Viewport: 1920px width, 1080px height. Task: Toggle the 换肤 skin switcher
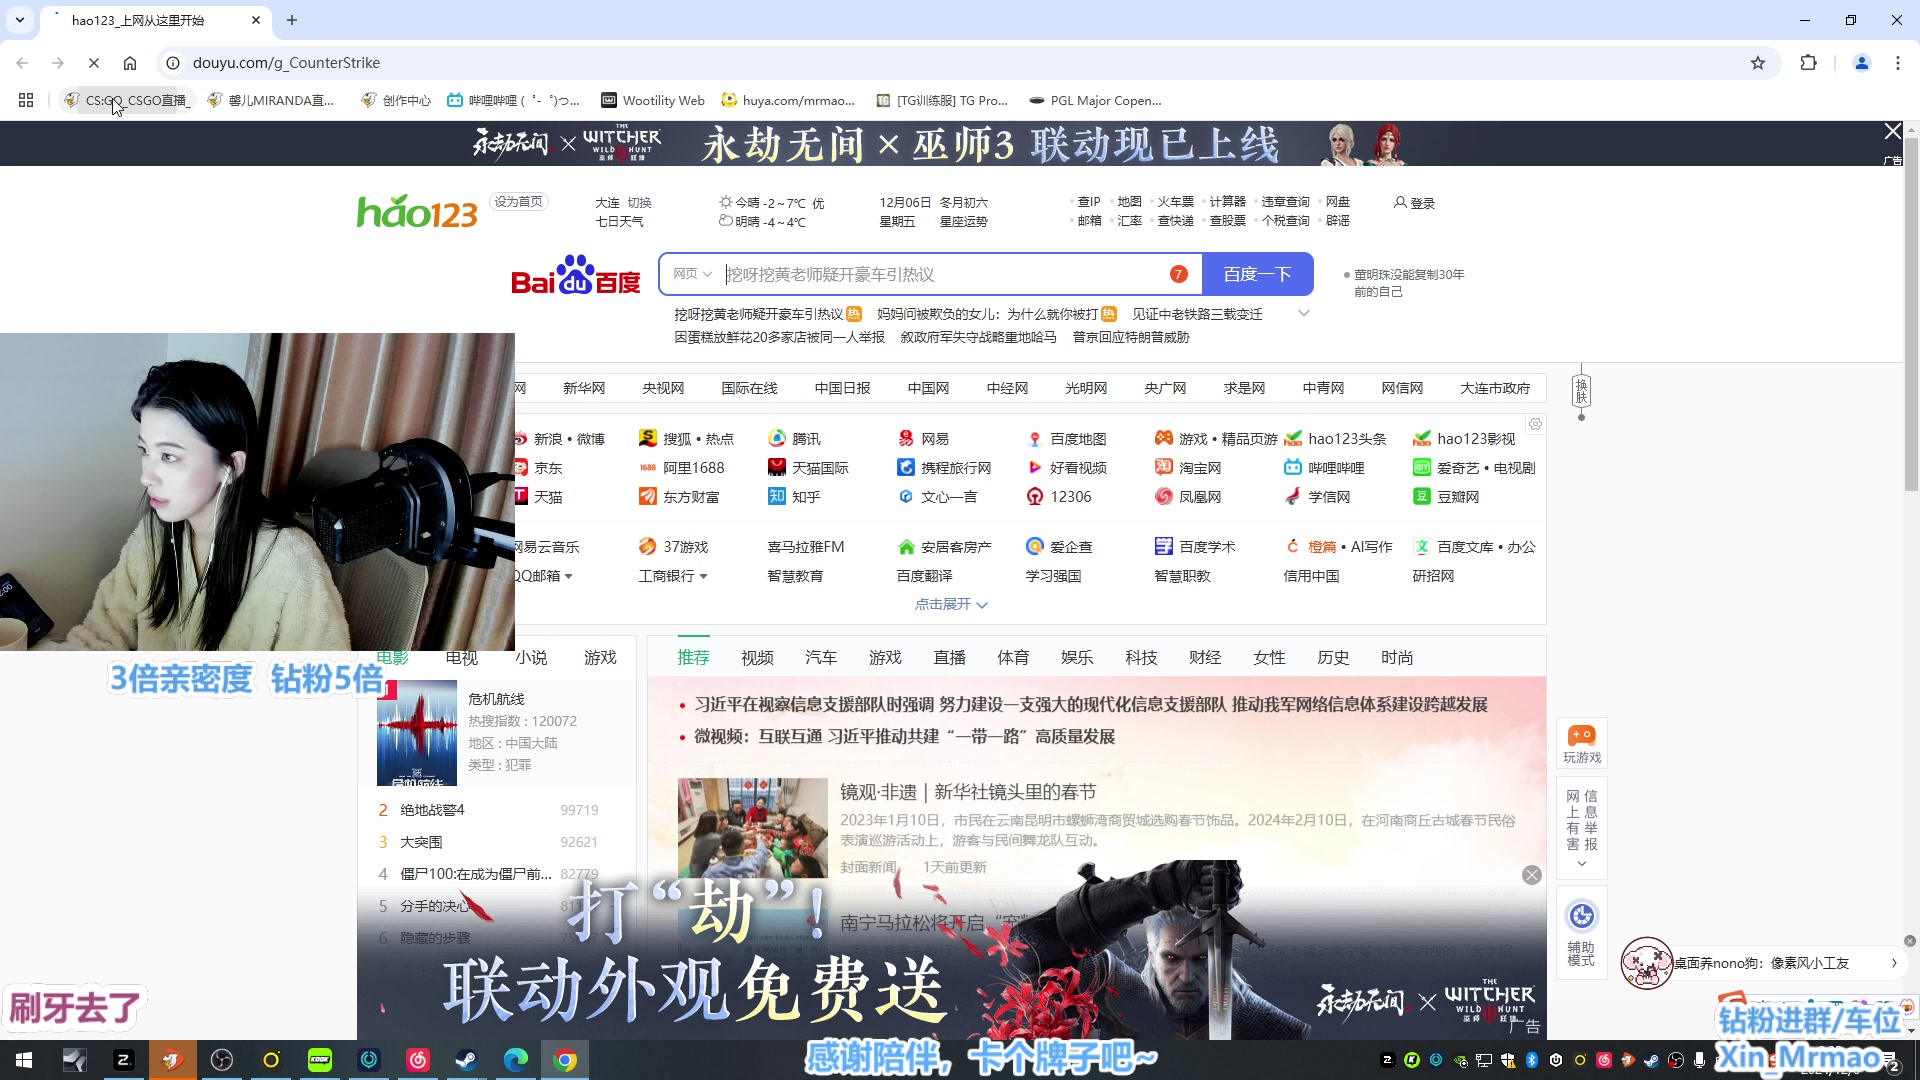1581,392
